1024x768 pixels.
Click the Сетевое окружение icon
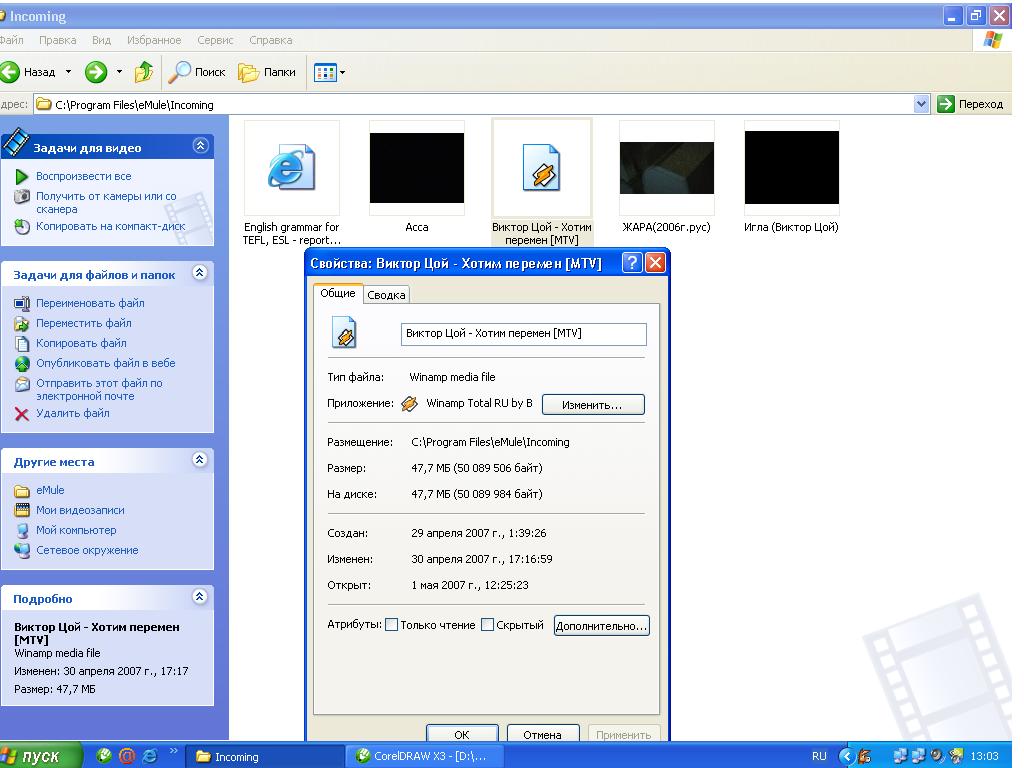pyautogui.click(x=22, y=551)
